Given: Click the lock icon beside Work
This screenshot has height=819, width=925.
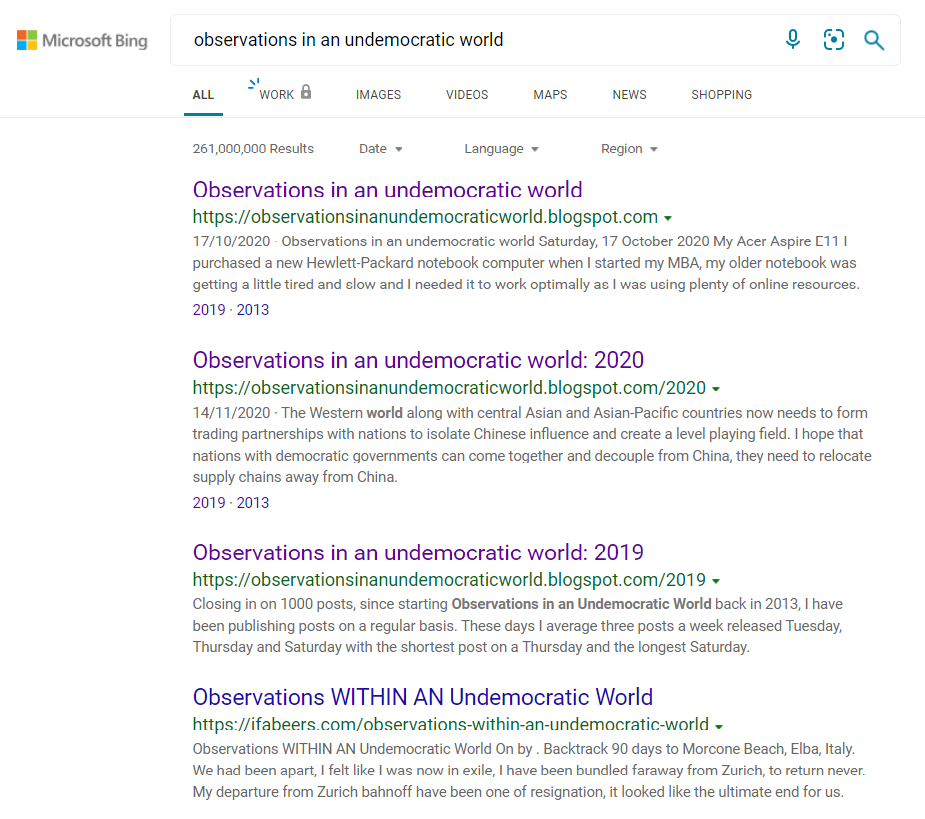Looking at the screenshot, I should (x=306, y=92).
